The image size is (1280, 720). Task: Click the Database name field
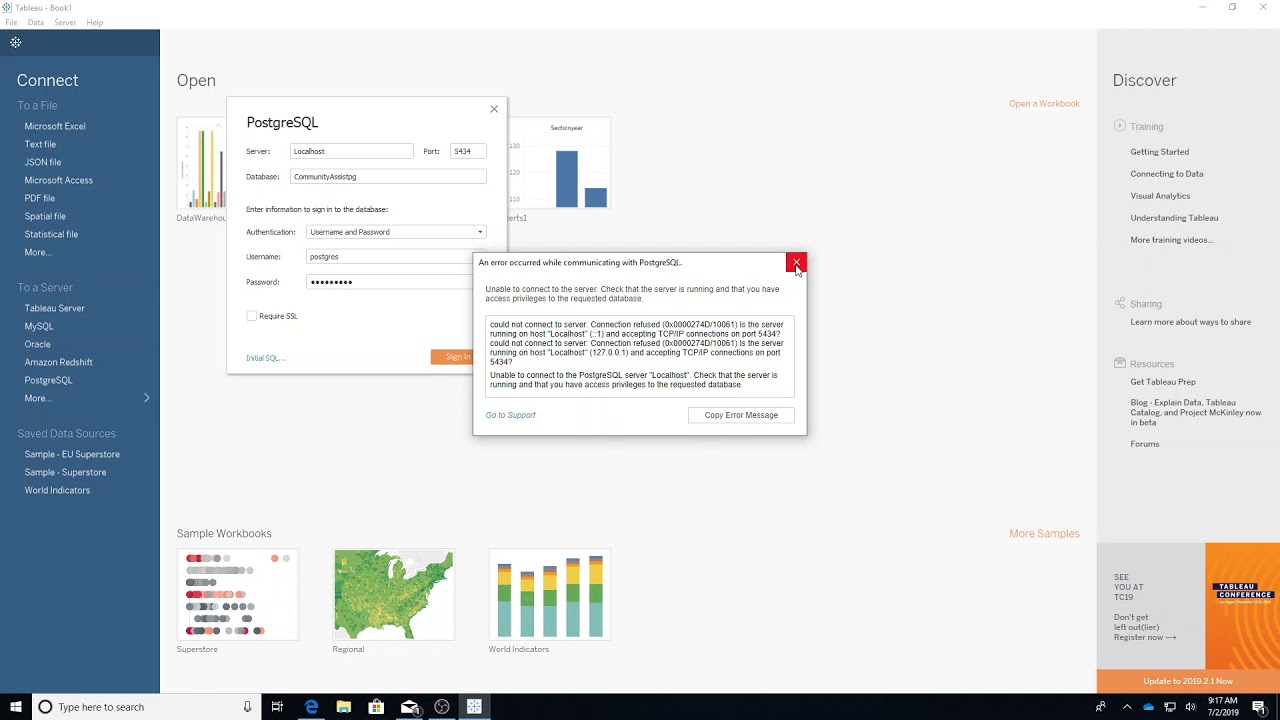pos(388,176)
